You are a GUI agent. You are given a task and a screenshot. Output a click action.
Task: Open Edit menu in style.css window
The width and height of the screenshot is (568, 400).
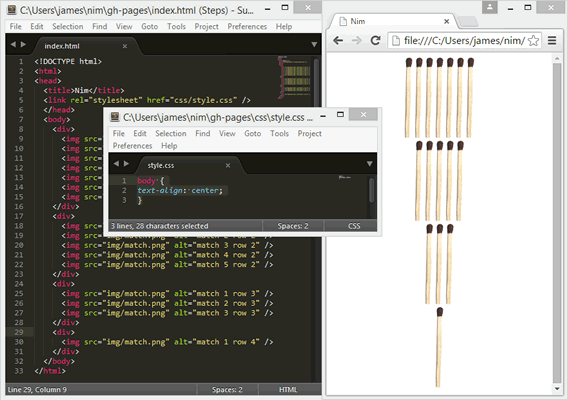pyautogui.click(x=140, y=133)
